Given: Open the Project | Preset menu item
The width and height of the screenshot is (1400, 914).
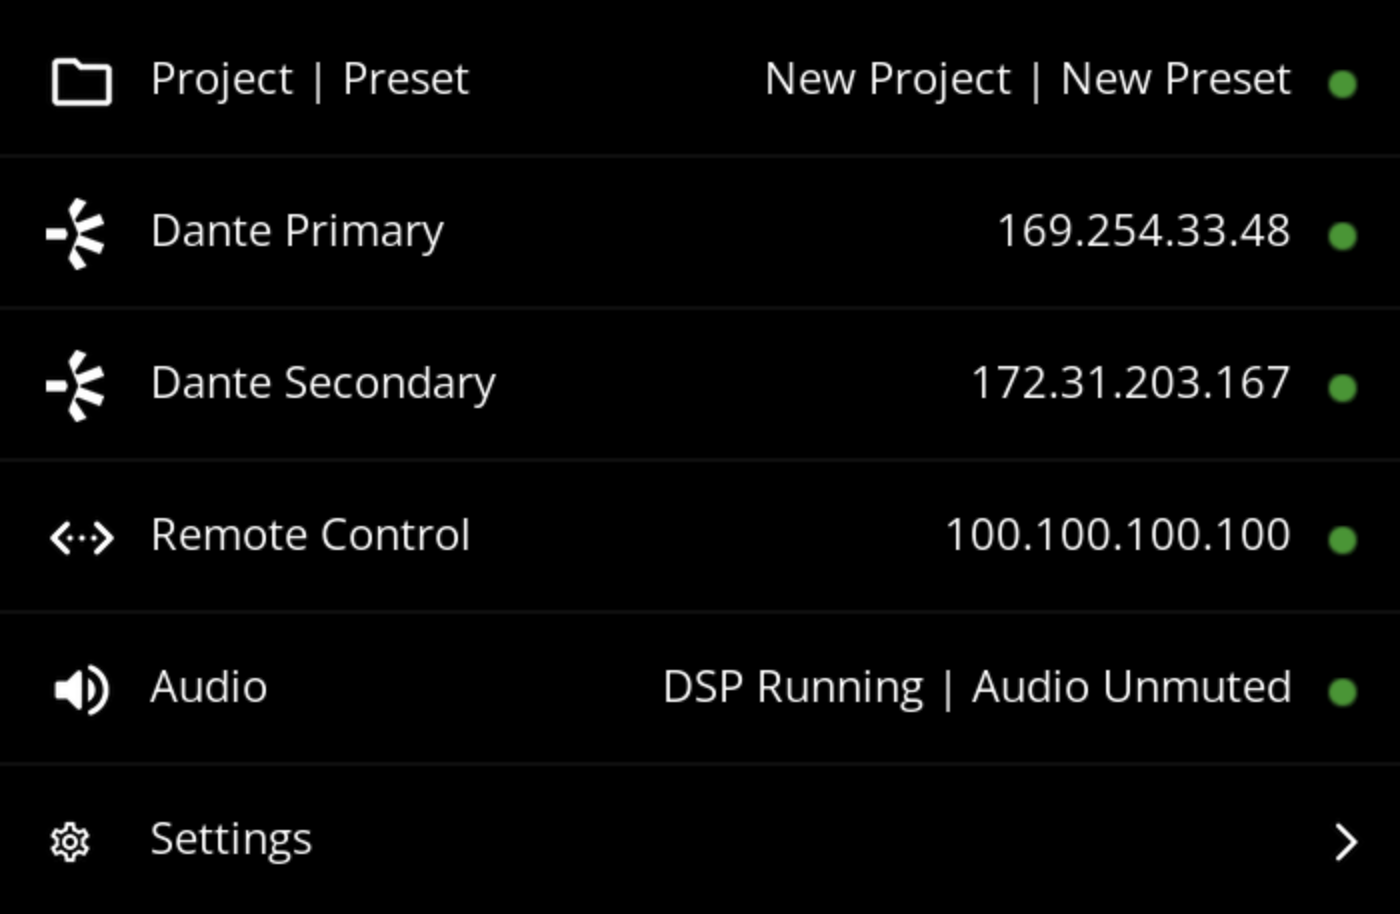Looking at the screenshot, I should click(309, 80).
